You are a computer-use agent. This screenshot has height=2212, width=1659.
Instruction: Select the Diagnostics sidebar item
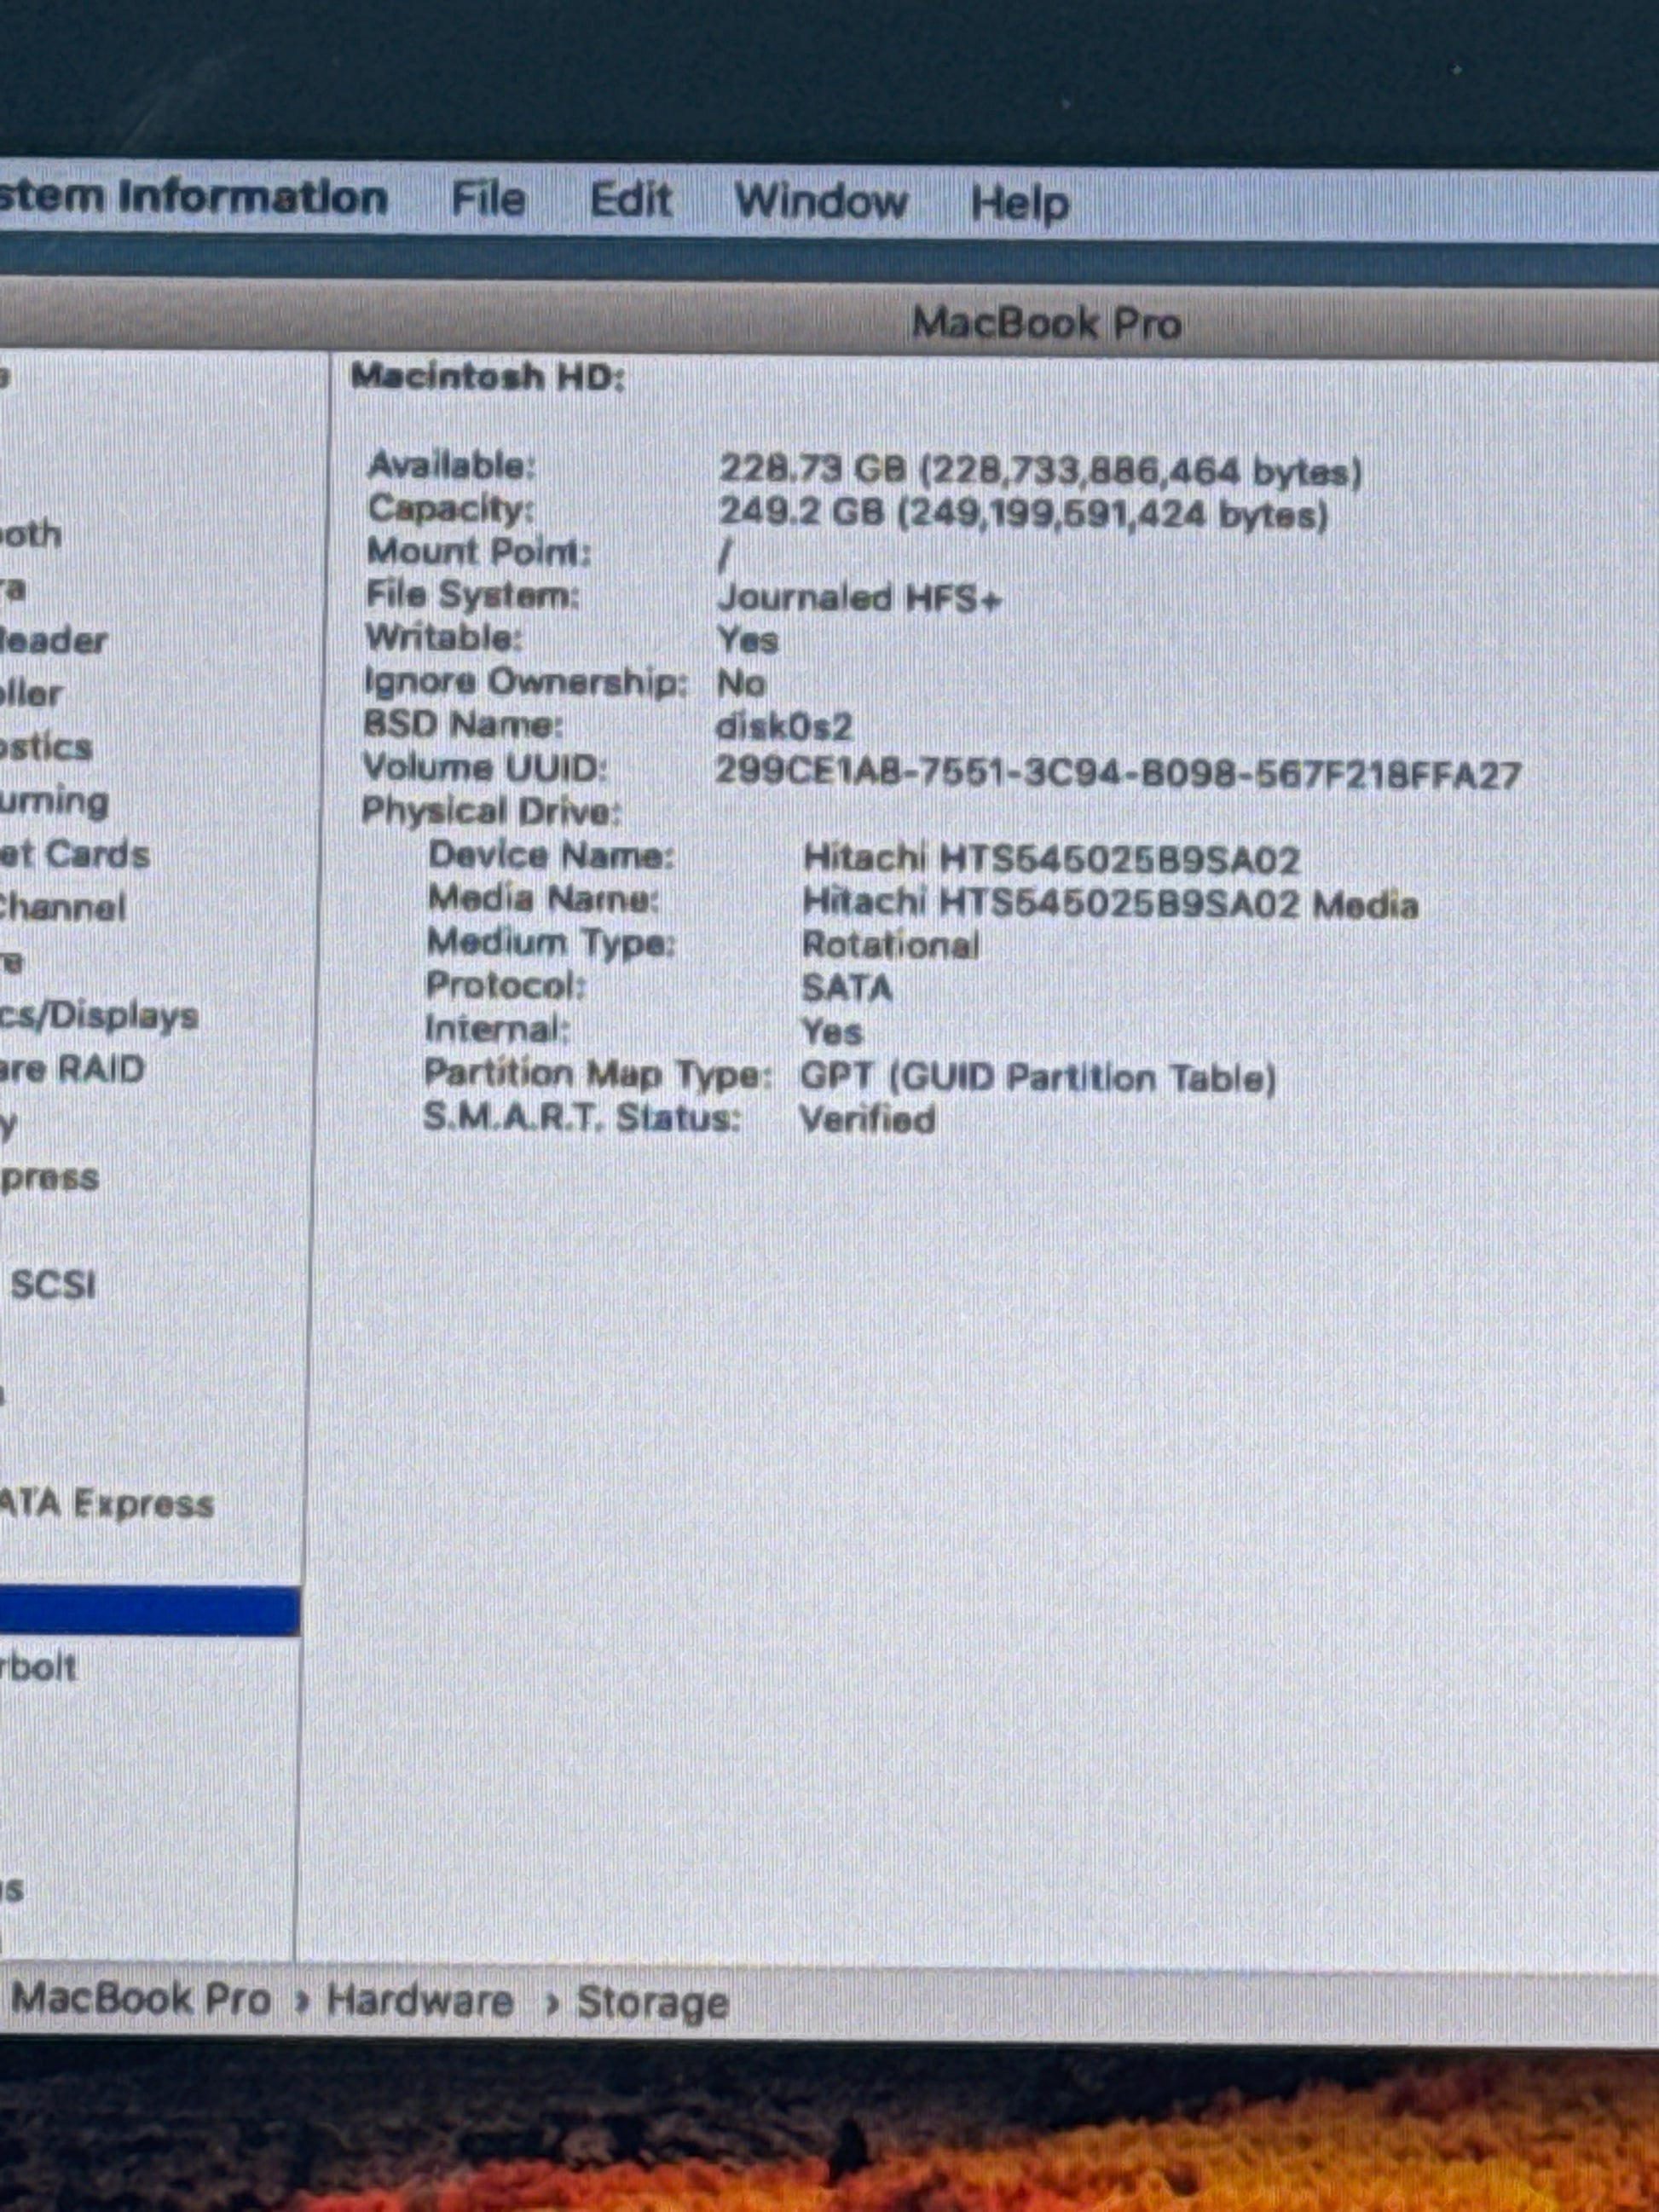coord(45,747)
